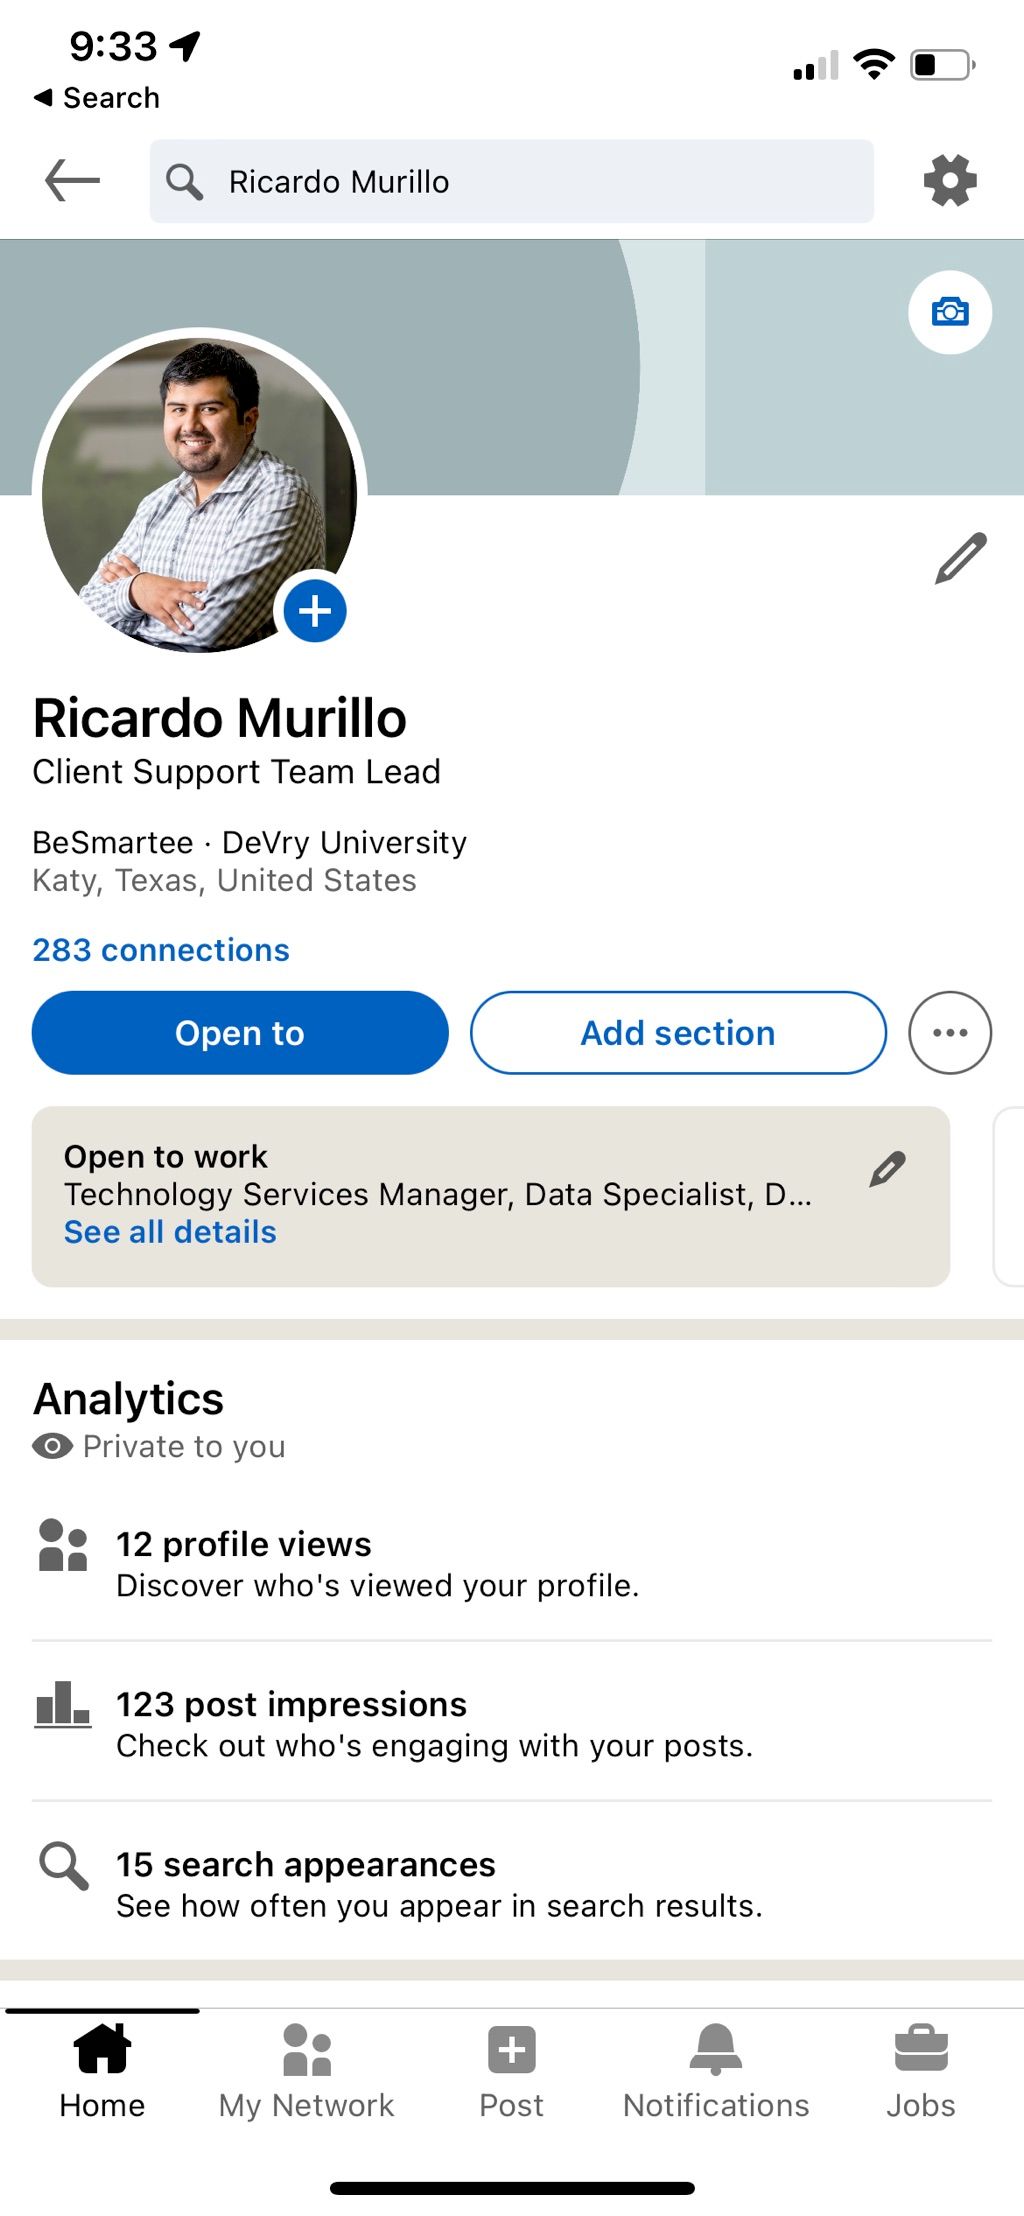Open See all details link

point(170,1232)
